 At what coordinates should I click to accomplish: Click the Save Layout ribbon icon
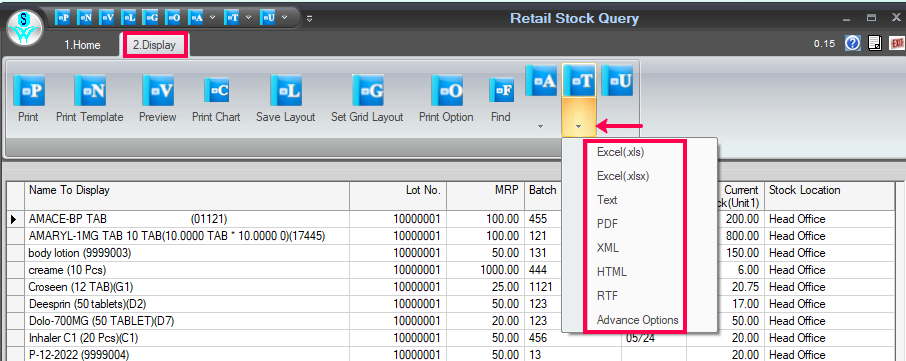click(285, 91)
